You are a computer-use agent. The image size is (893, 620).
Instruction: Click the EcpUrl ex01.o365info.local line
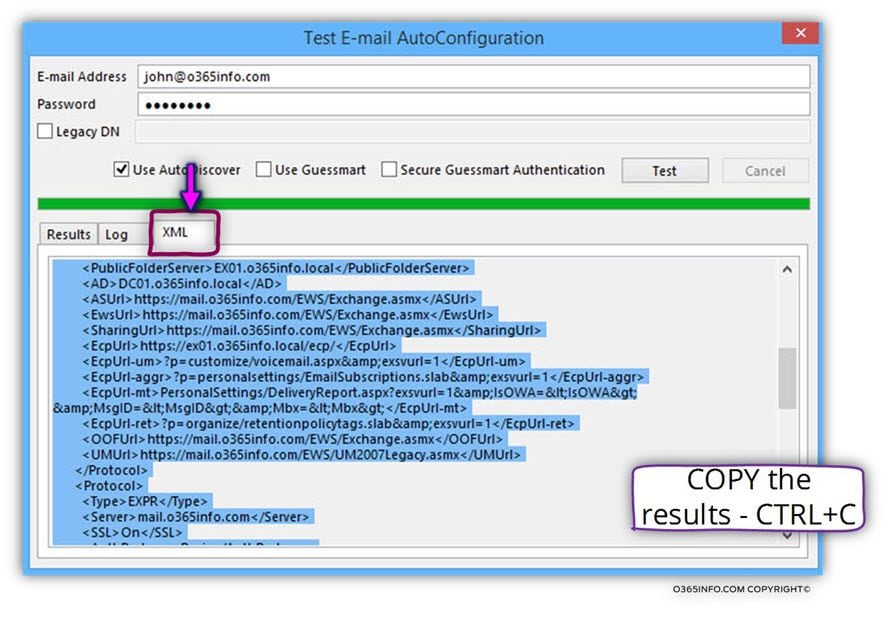239,346
